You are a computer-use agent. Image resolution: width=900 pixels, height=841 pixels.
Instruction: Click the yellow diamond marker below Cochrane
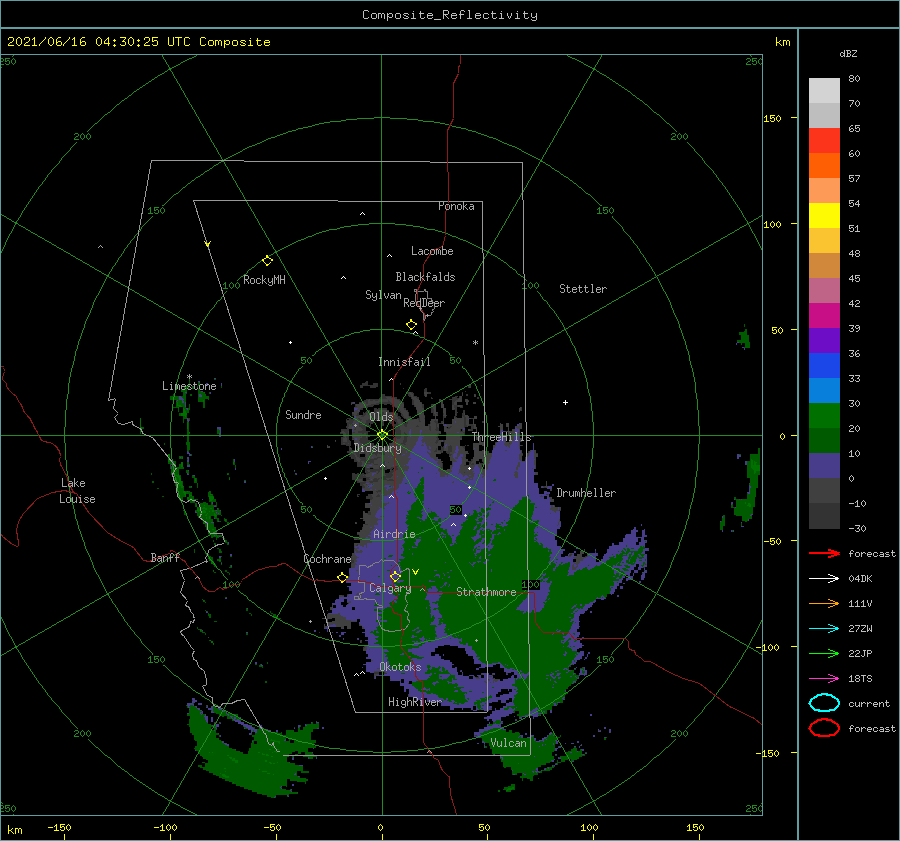click(x=343, y=578)
